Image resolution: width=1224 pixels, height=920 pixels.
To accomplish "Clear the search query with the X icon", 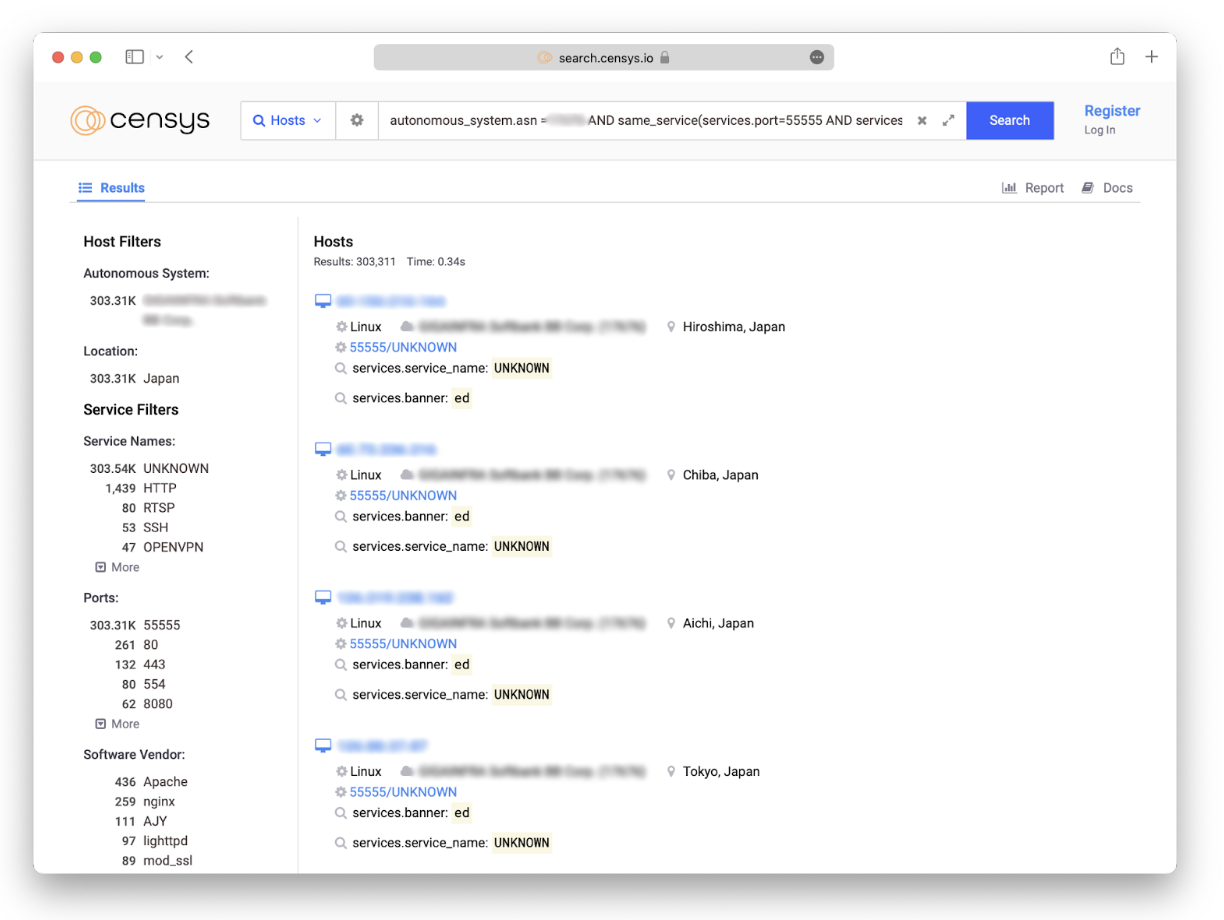I will (x=922, y=121).
